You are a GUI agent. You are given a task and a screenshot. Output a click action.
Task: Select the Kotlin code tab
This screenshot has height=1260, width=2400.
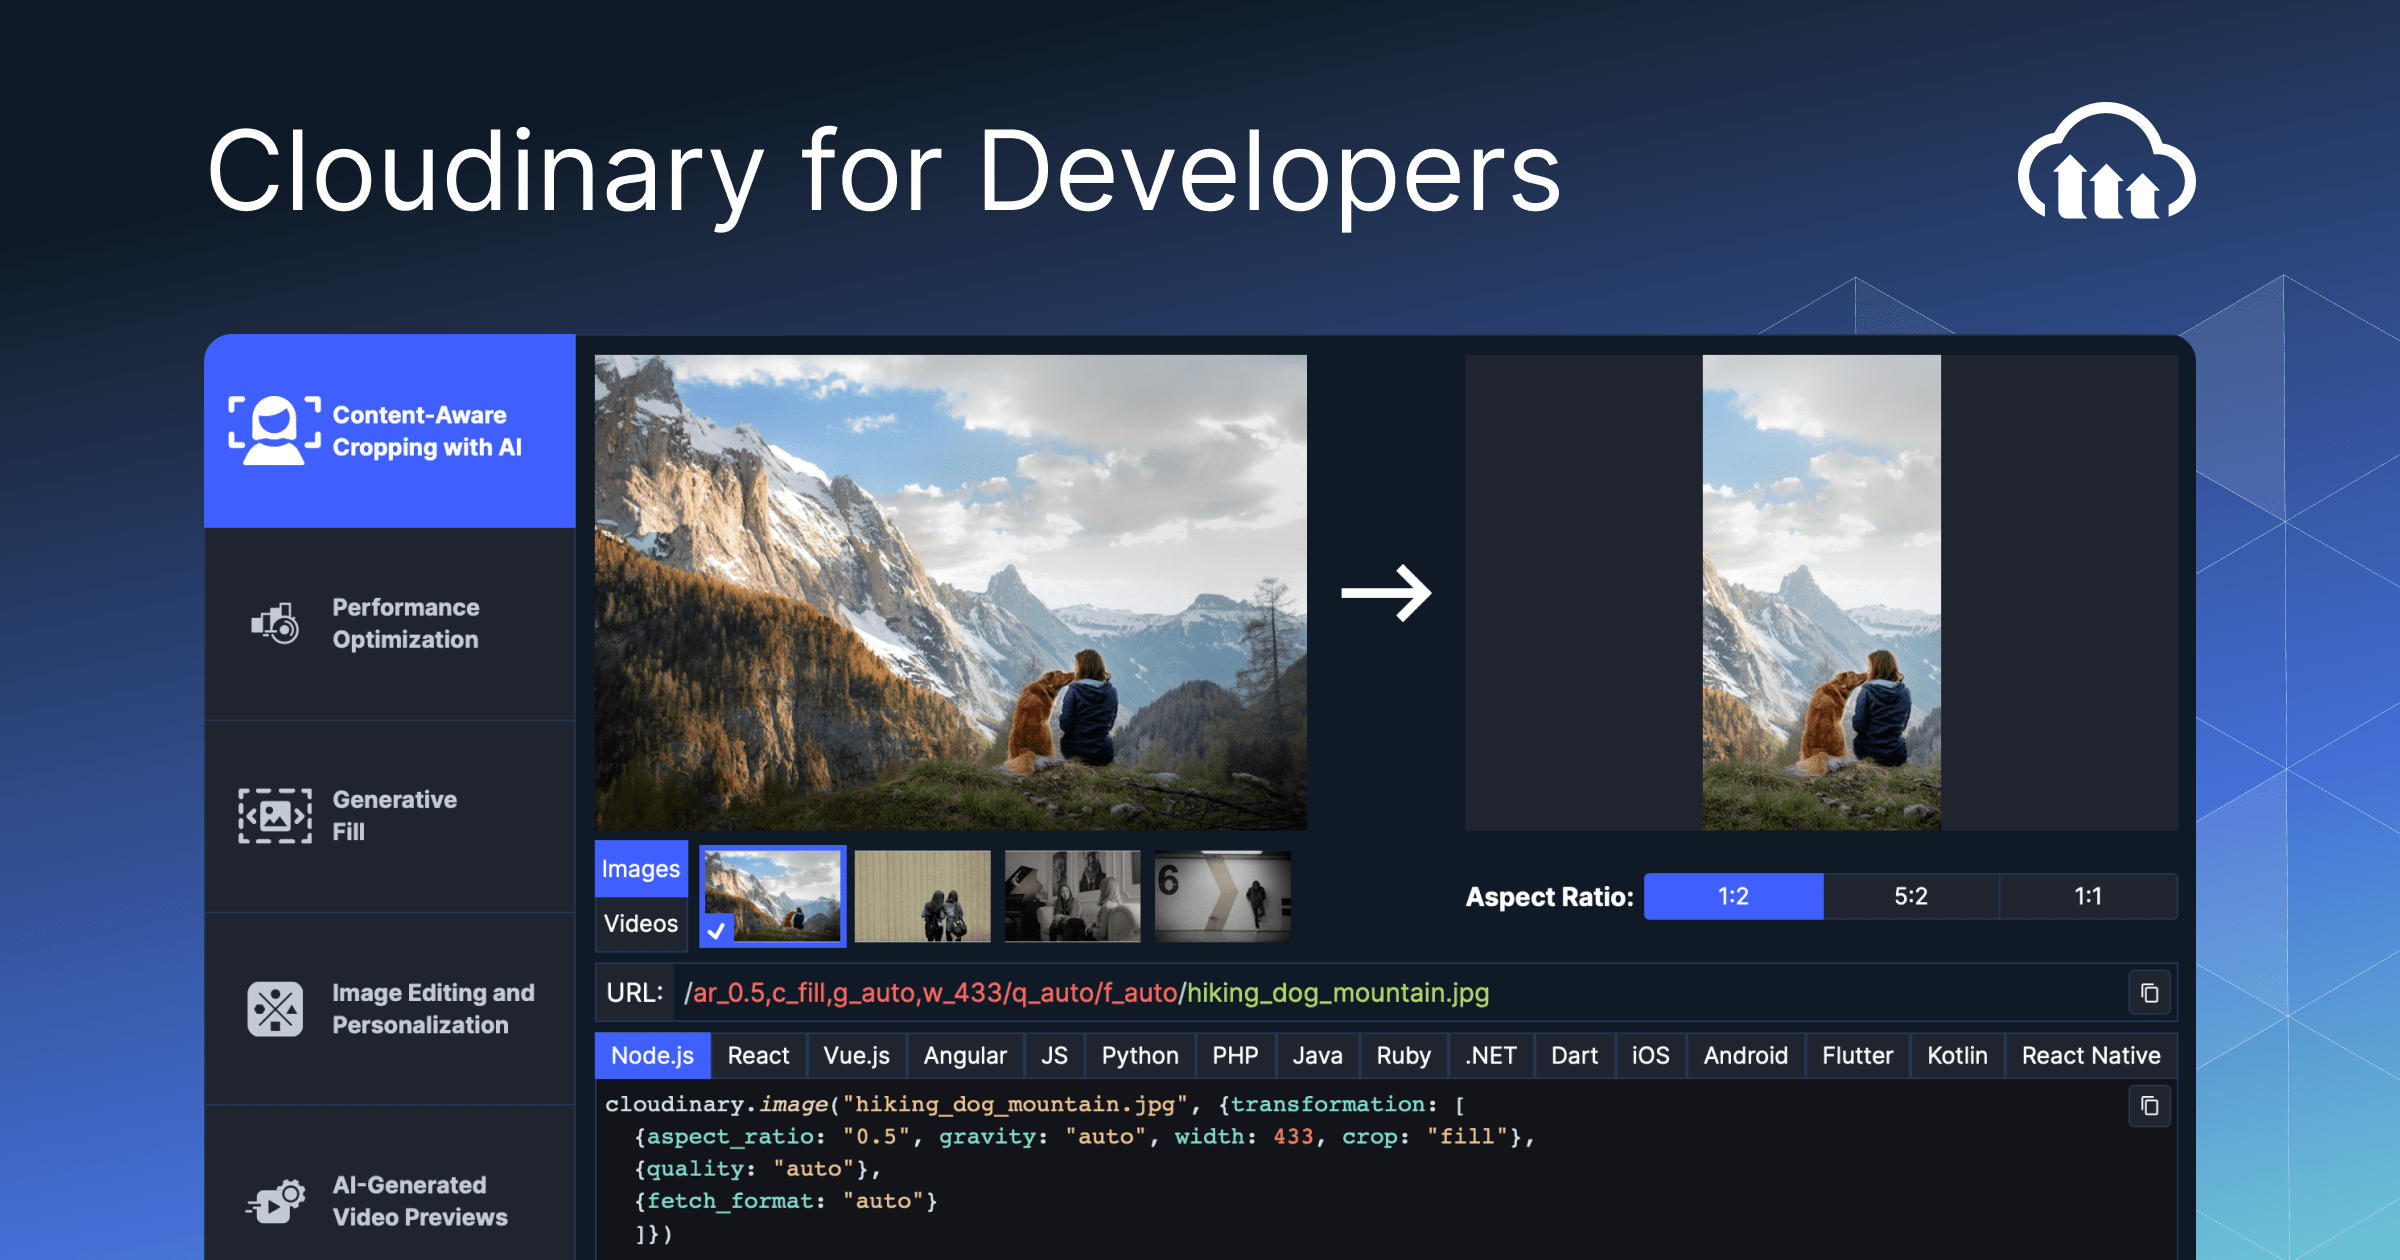(1957, 1056)
